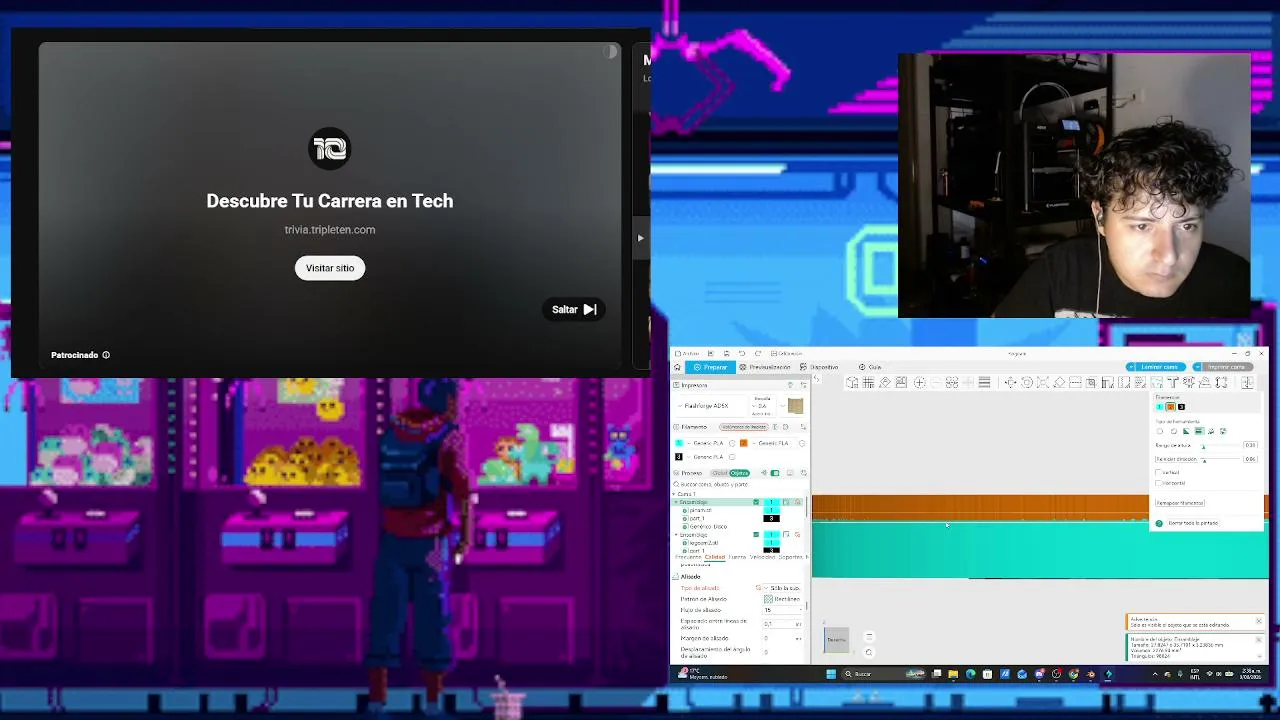Choose the triangle tool type

(1186, 432)
